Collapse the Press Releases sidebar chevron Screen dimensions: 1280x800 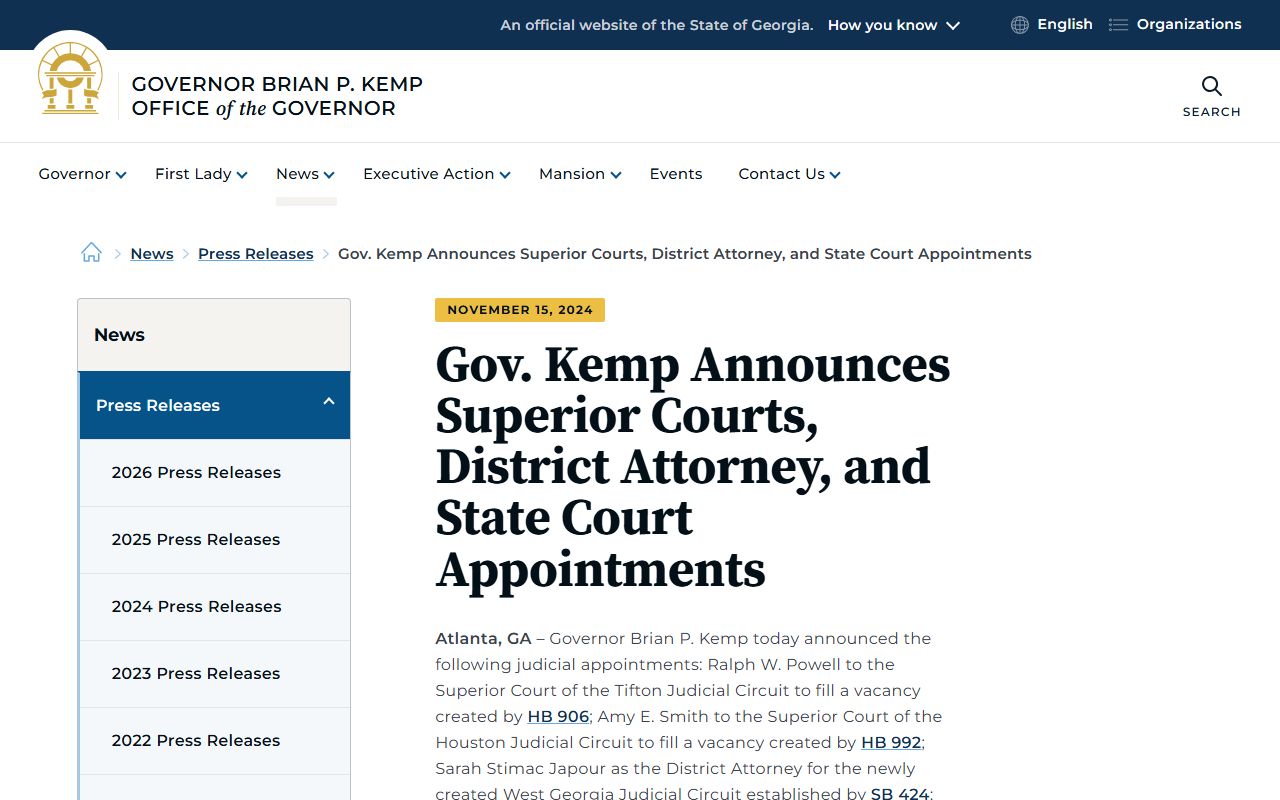tap(328, 402)
